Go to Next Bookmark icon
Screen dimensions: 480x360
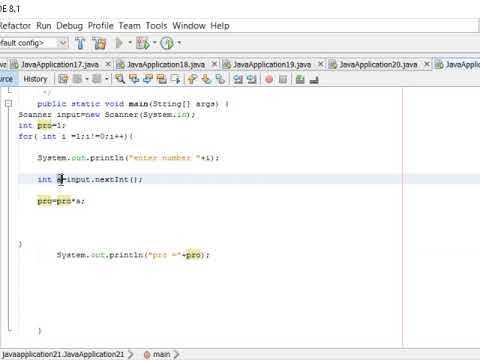pyautogui.click(x=206, y=79)
